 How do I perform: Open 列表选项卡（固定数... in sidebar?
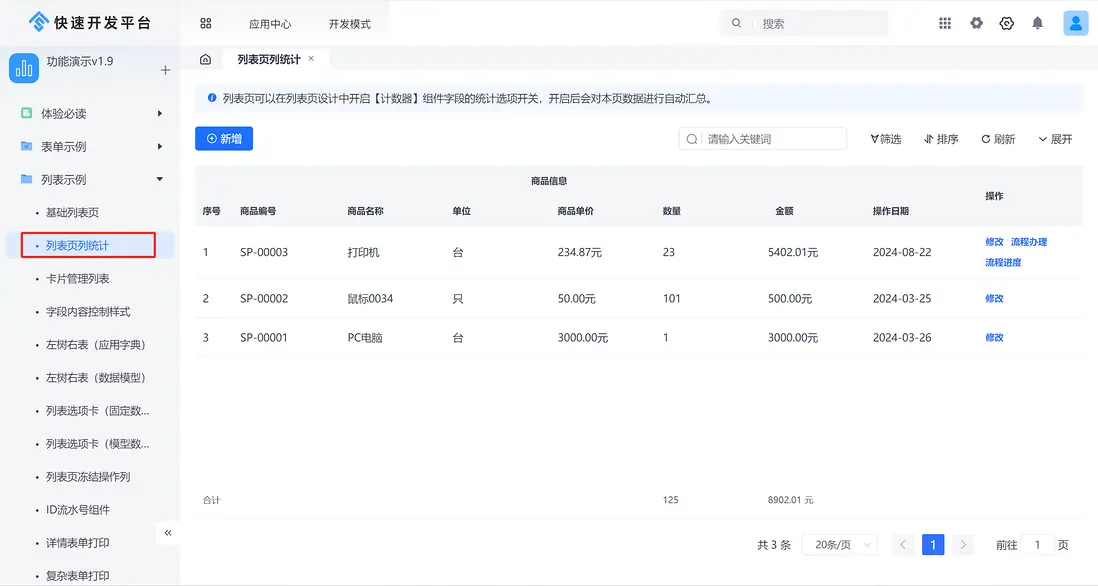(x=97, y=411)
